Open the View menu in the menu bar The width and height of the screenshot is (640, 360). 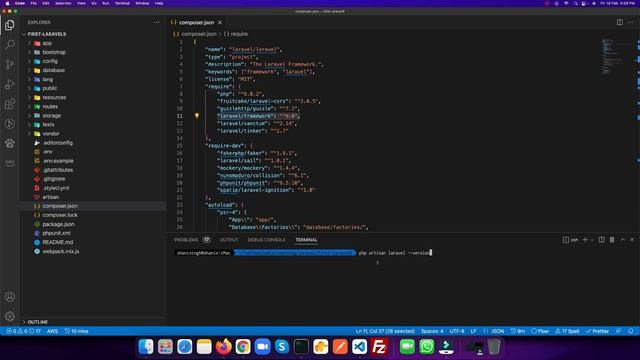click(81, 3)
